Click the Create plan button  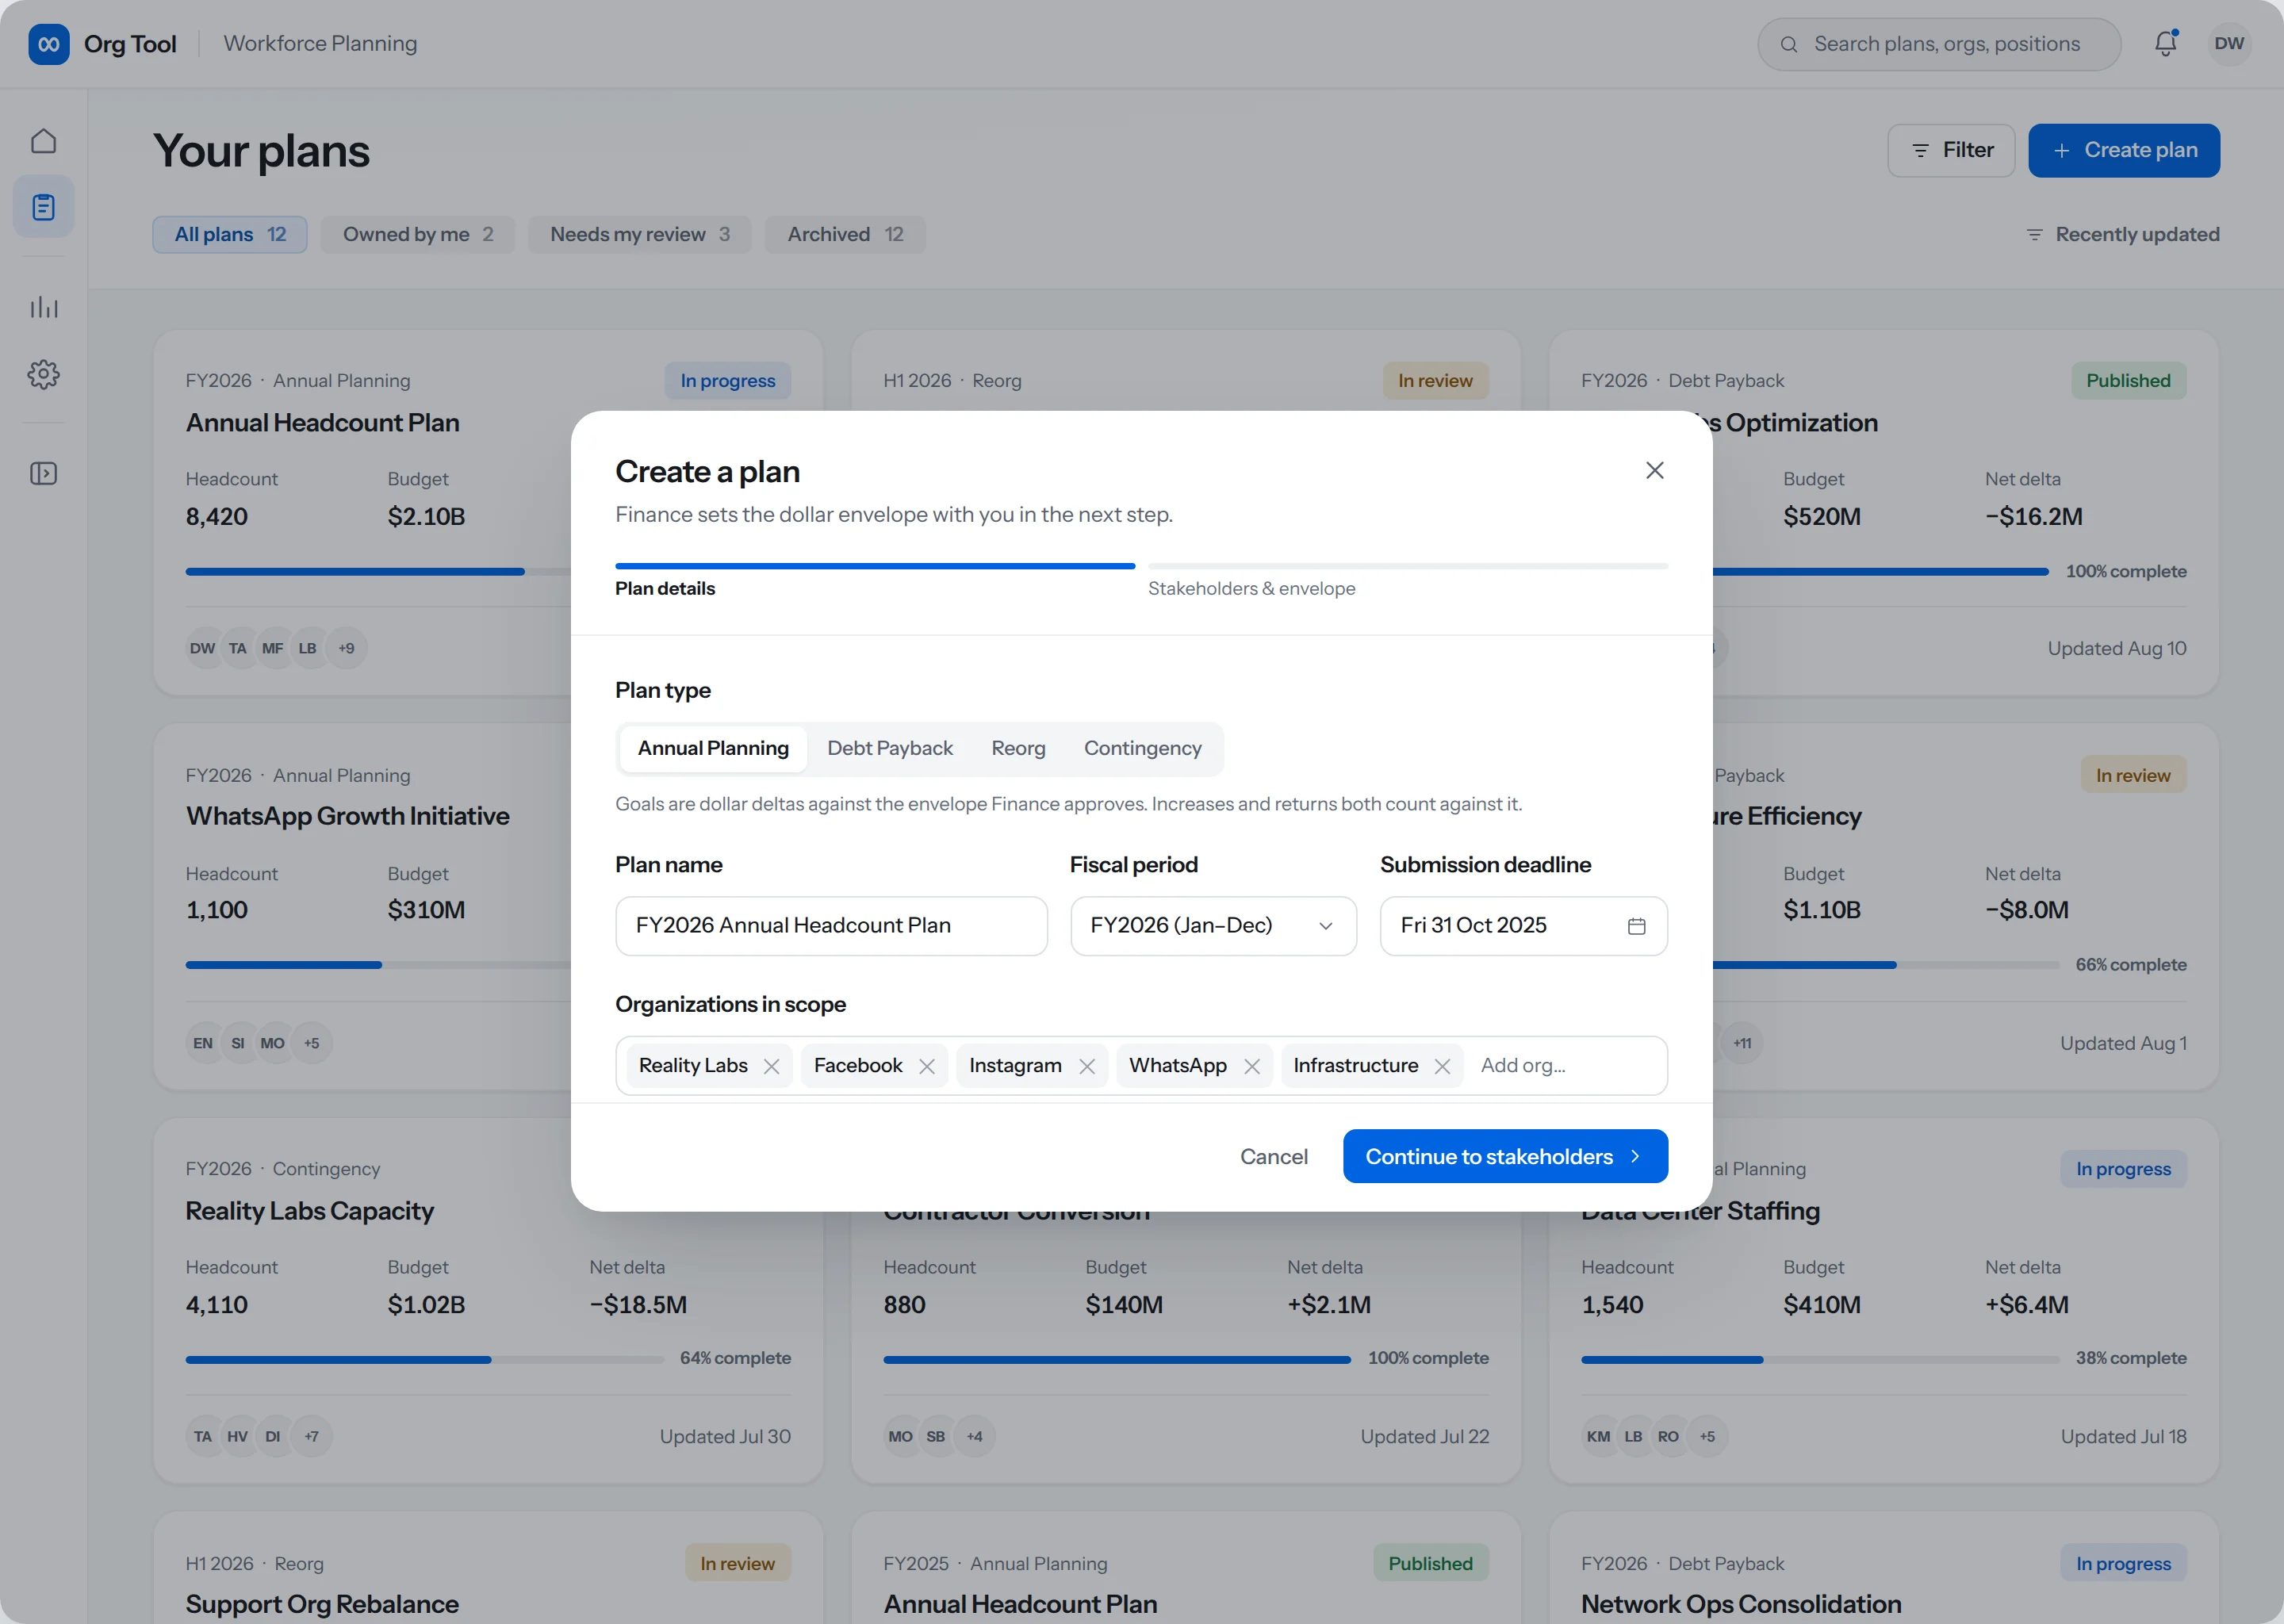(2123, 150)
